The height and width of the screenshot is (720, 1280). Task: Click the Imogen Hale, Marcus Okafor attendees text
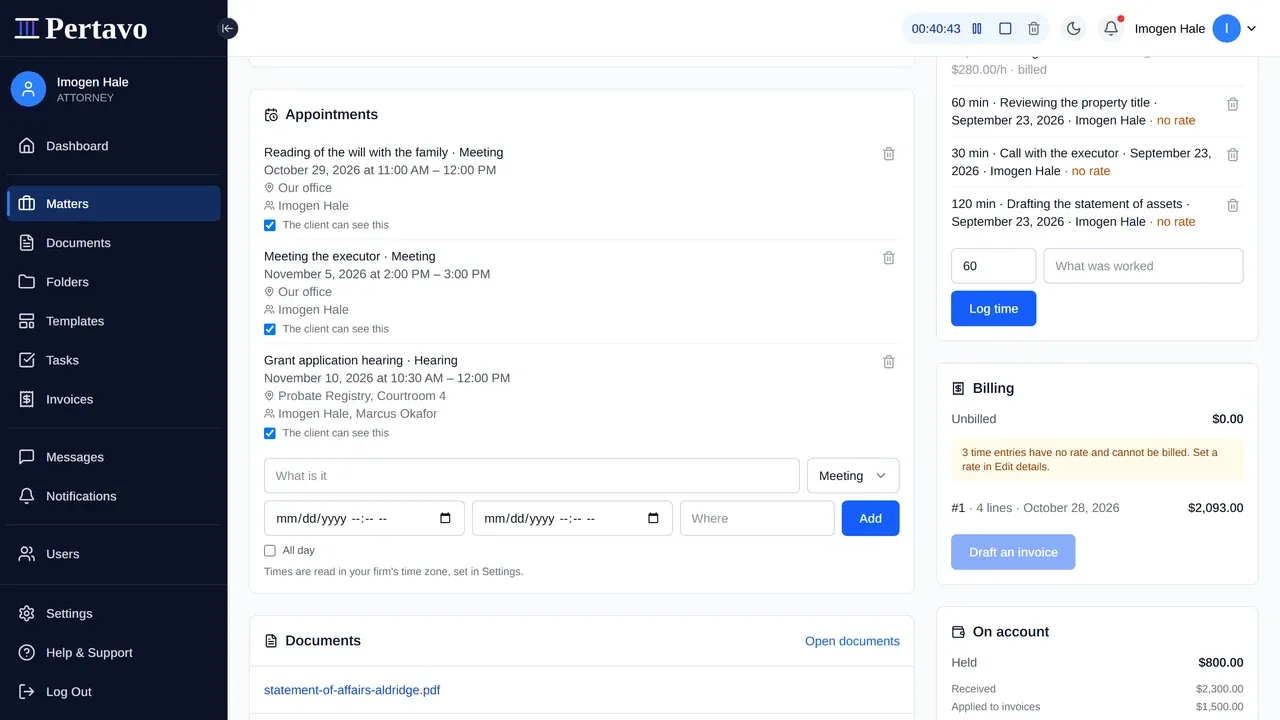point(357,414)
